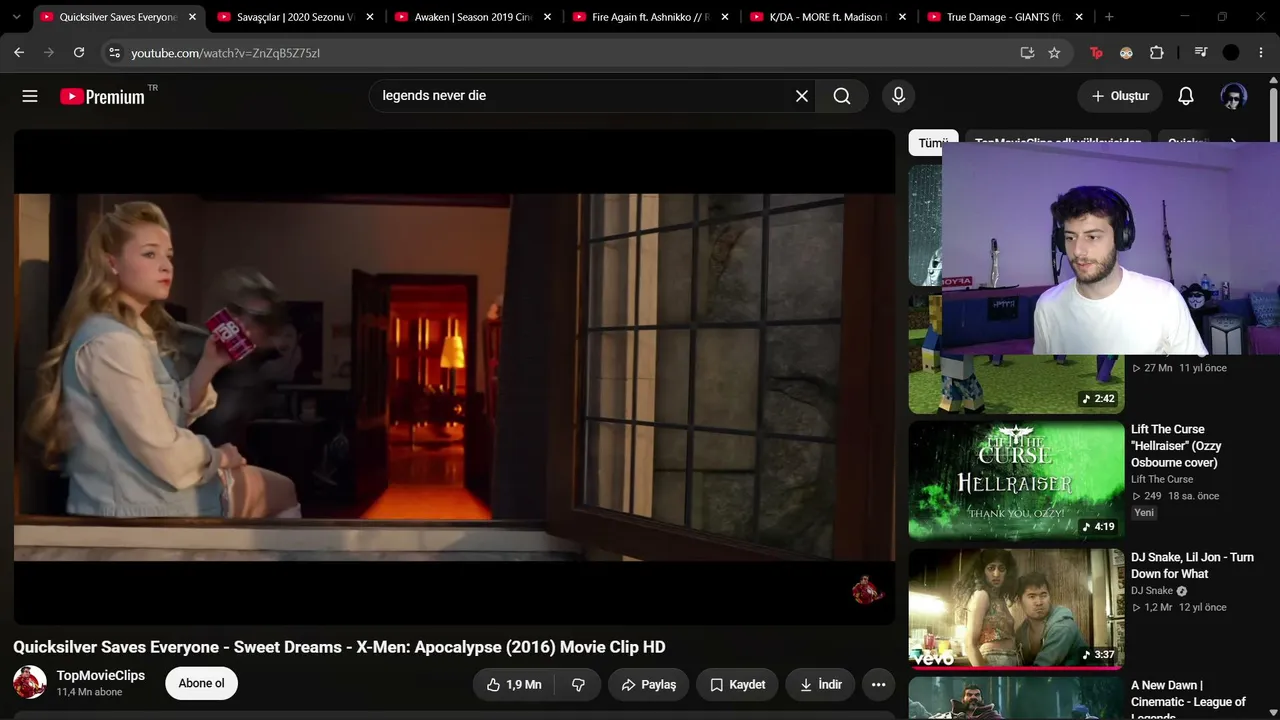This screenshot has height=720, width=1280.
Task: Open the Chrome profile circle
Action: tap(1231, 53)
